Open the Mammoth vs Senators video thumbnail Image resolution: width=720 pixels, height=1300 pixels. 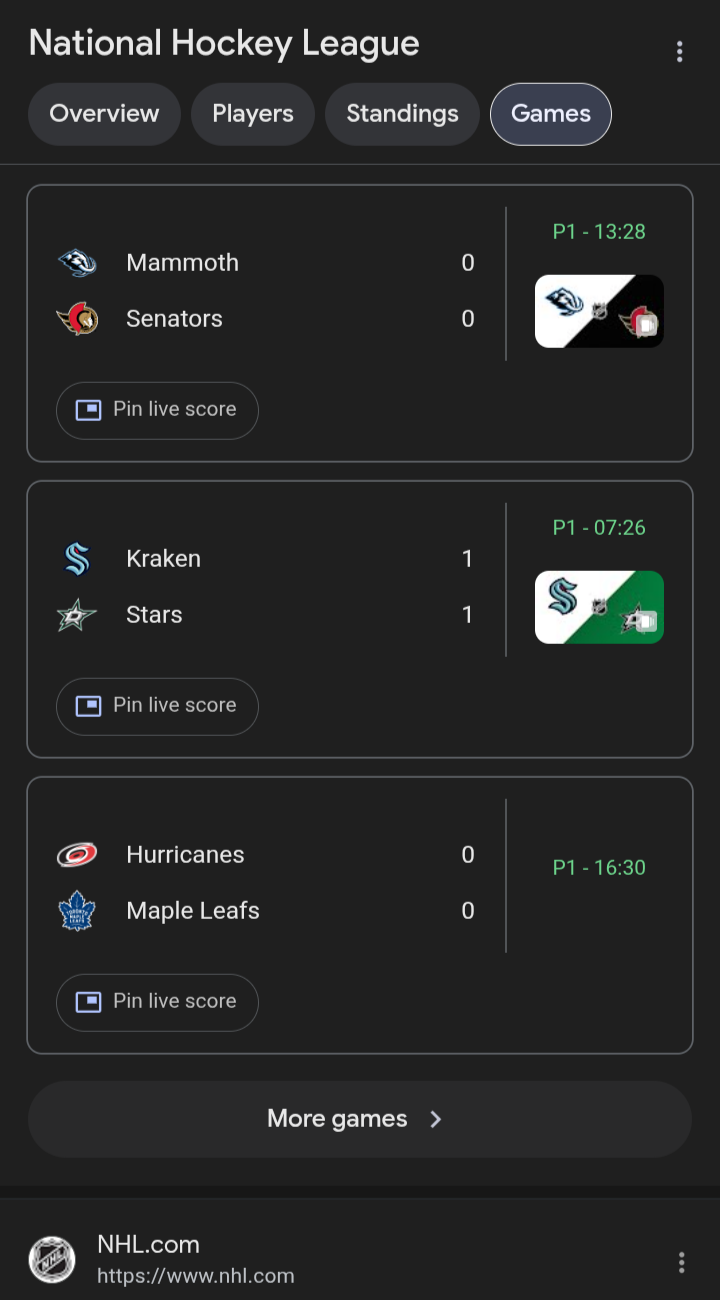tap(599, 311)
